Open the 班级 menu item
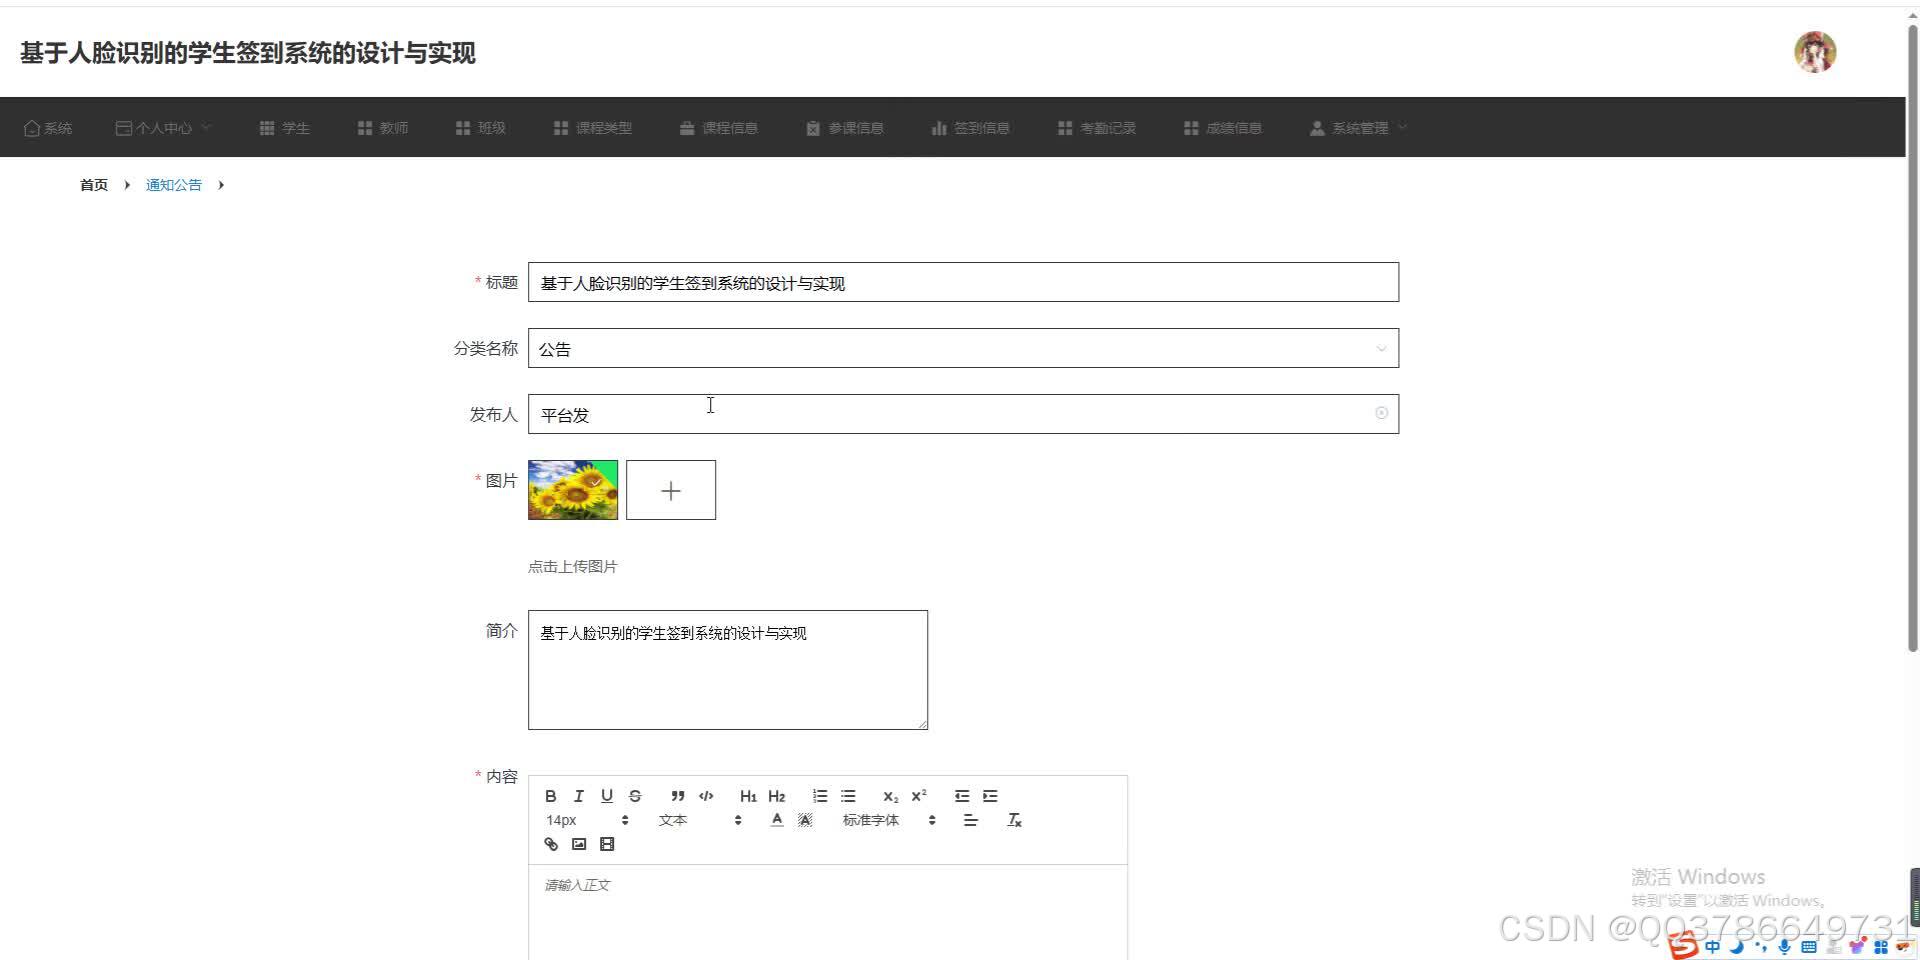 tap(480, 128)
